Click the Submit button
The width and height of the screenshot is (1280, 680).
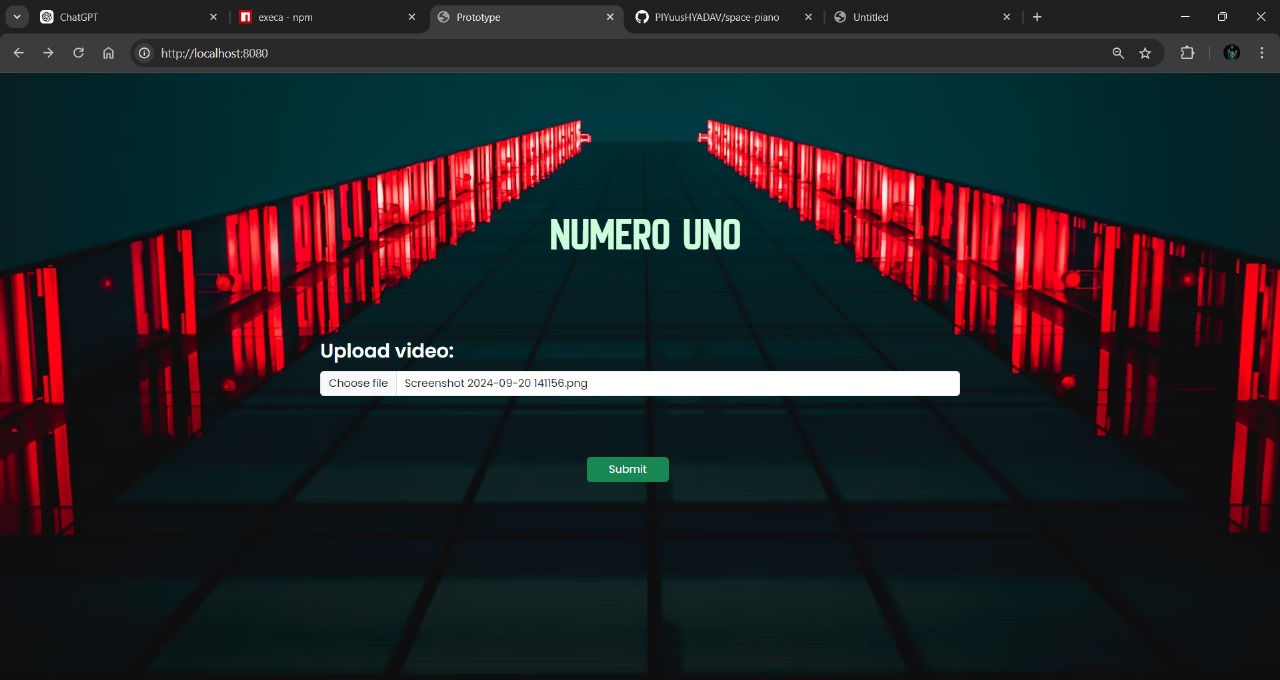click(627, 469)
